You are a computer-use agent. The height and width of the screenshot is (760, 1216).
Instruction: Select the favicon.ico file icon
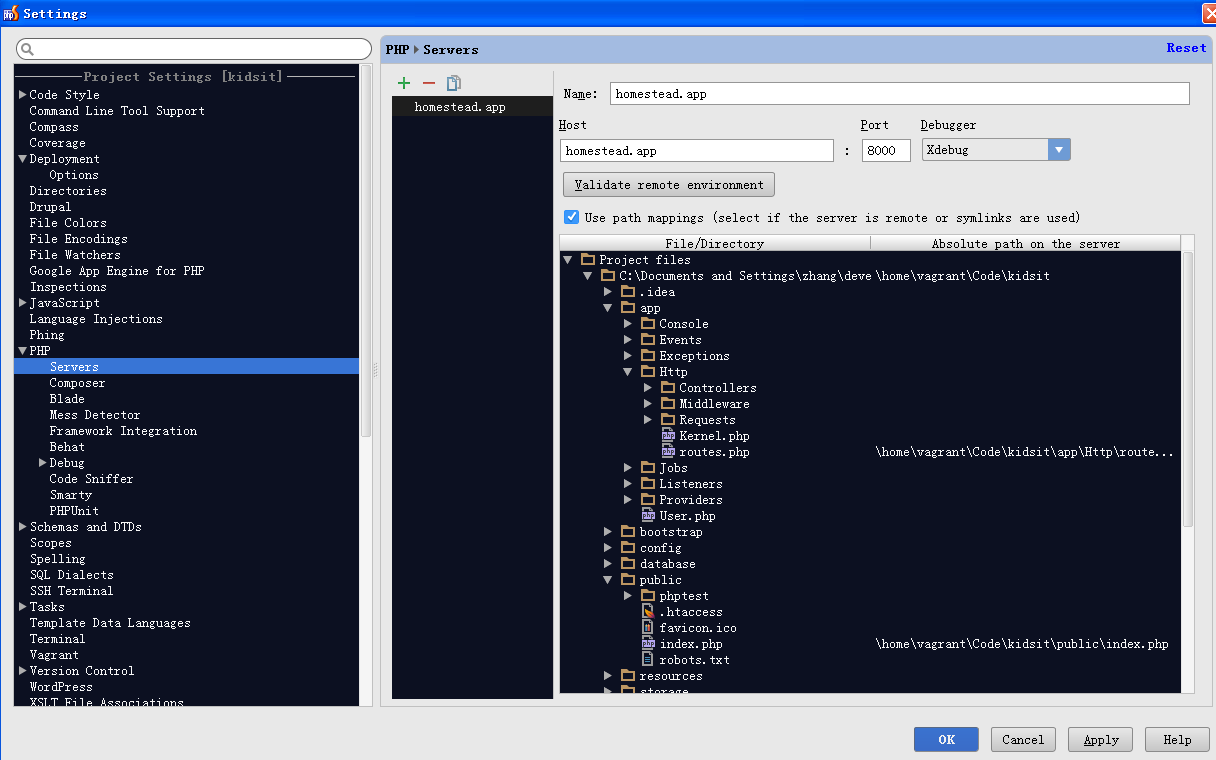point(648,628)
